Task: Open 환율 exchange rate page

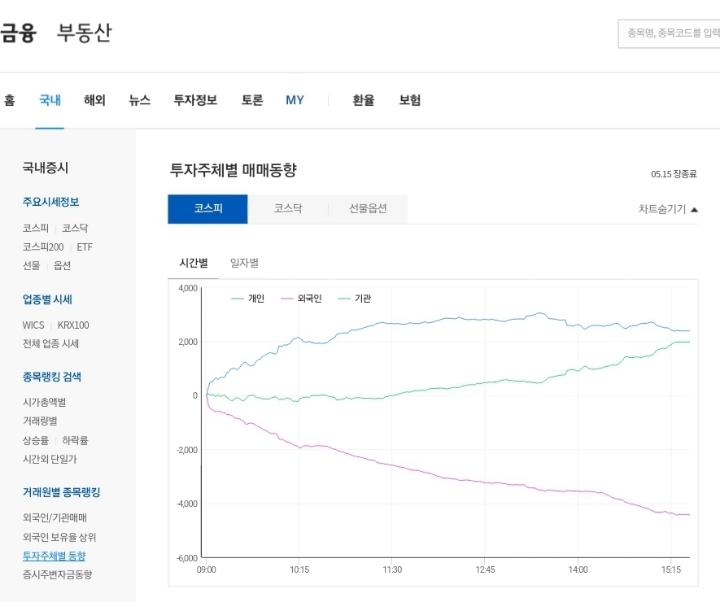Action: [x=363, y=100]
